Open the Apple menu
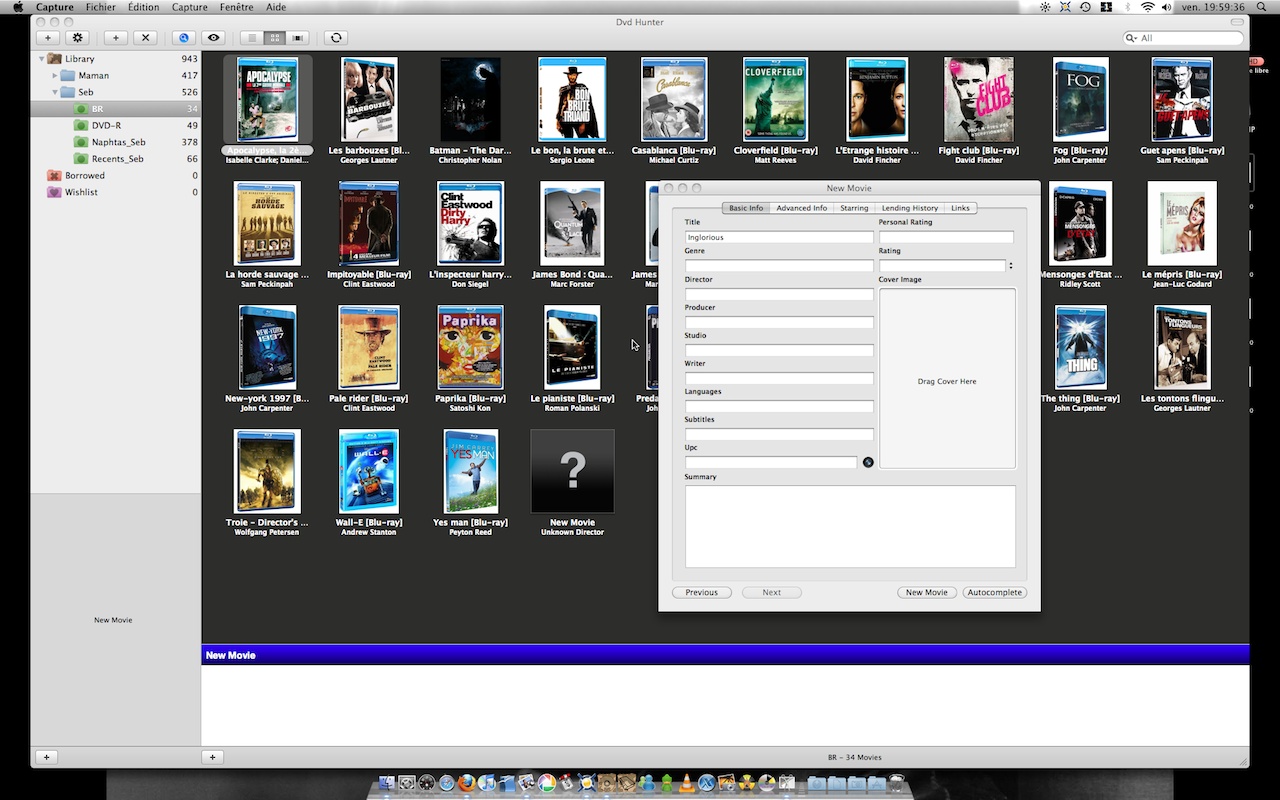This screenshot has width=1280, height=800. click(18, 7)
